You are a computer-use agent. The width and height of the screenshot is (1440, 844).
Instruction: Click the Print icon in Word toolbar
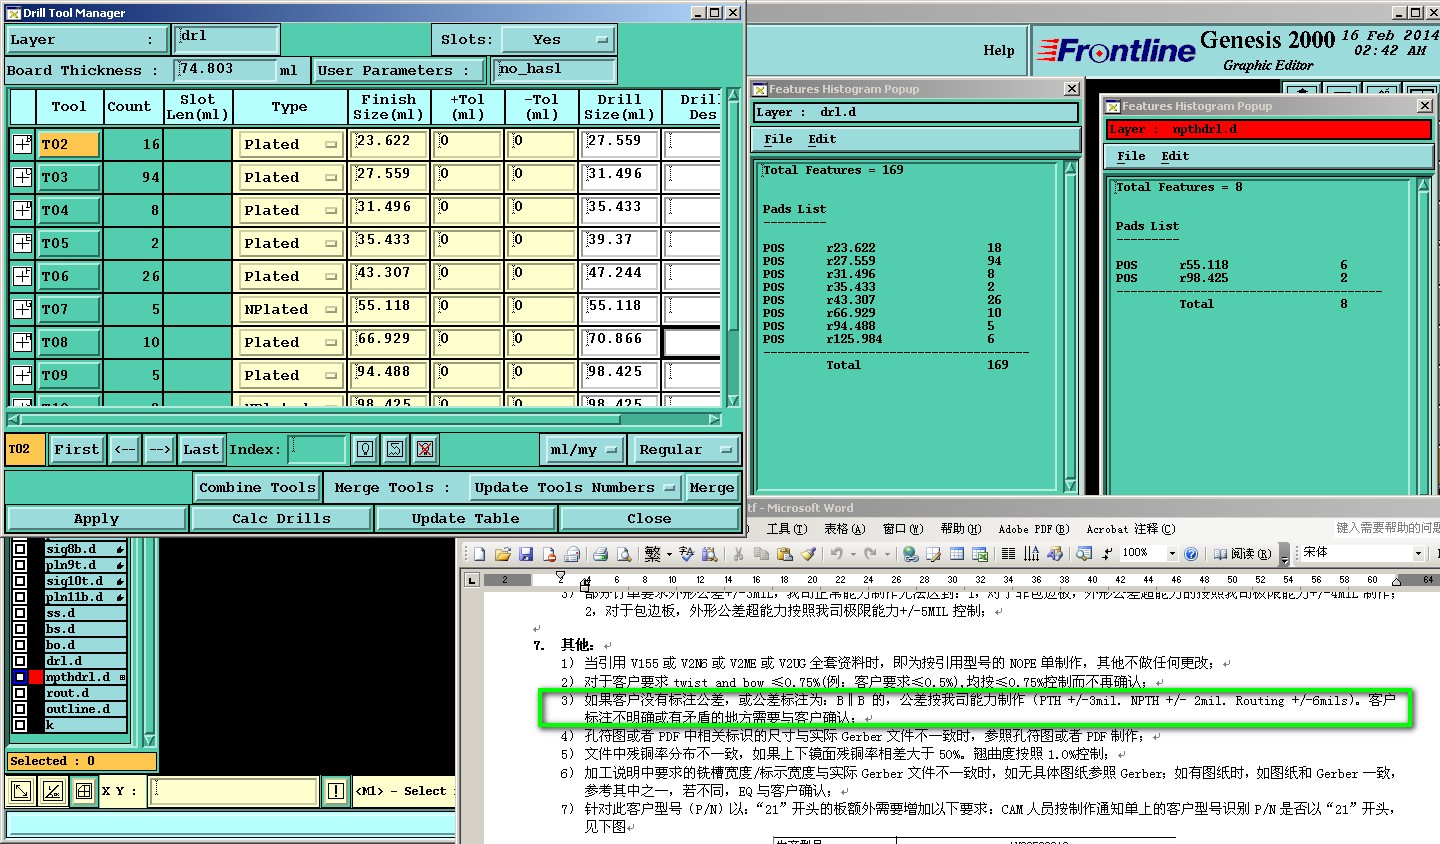pos(600,554)
